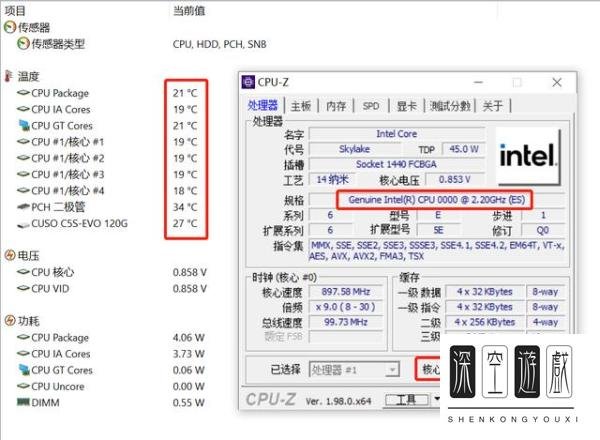Click the memory icon beside DIMM
Image resolution: width=600 pixels, height=440 pixels.
tap(23, 402)
